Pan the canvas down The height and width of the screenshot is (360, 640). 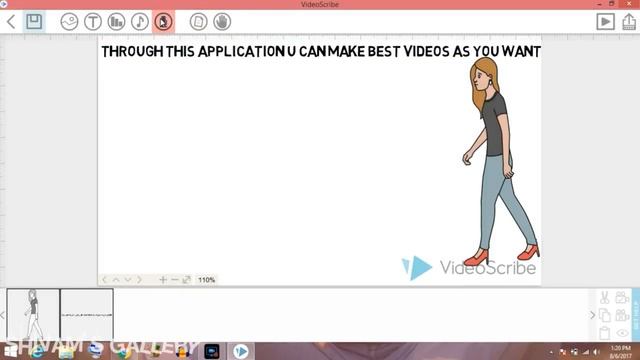[128, 280]
